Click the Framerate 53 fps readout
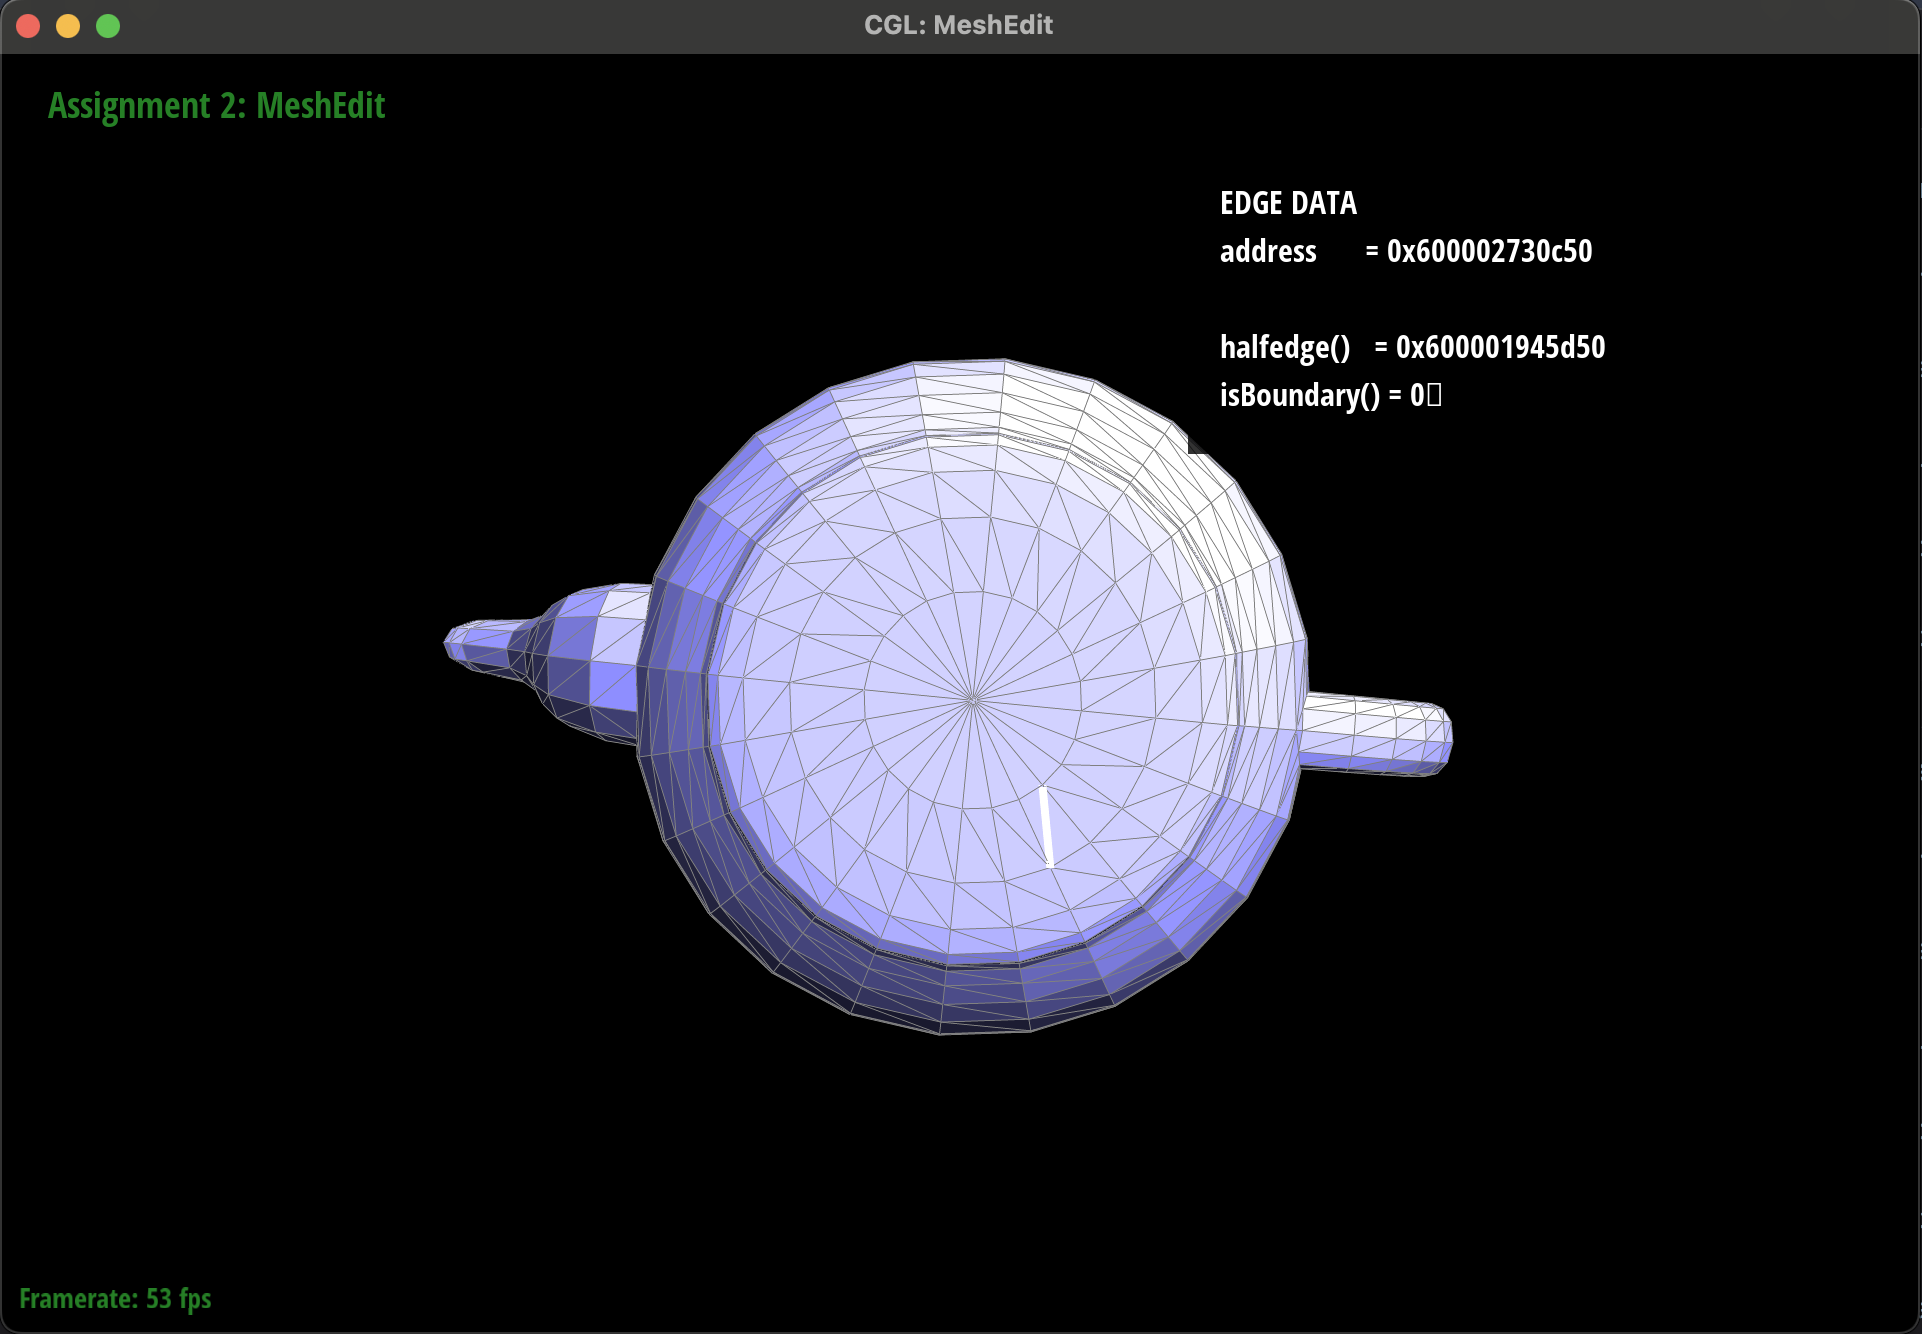The width and height of the screenshot is (1922, 1334). coord(115,1298)
